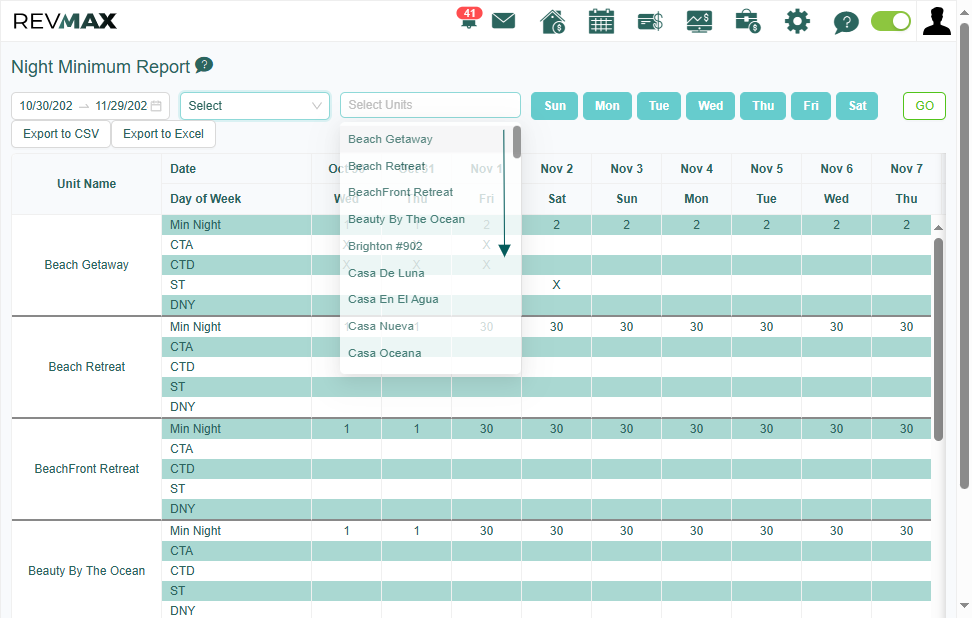Click the X in Beach Getaway ST row
The height and width of the screenshot is (618, 972).
click(557, 285)
